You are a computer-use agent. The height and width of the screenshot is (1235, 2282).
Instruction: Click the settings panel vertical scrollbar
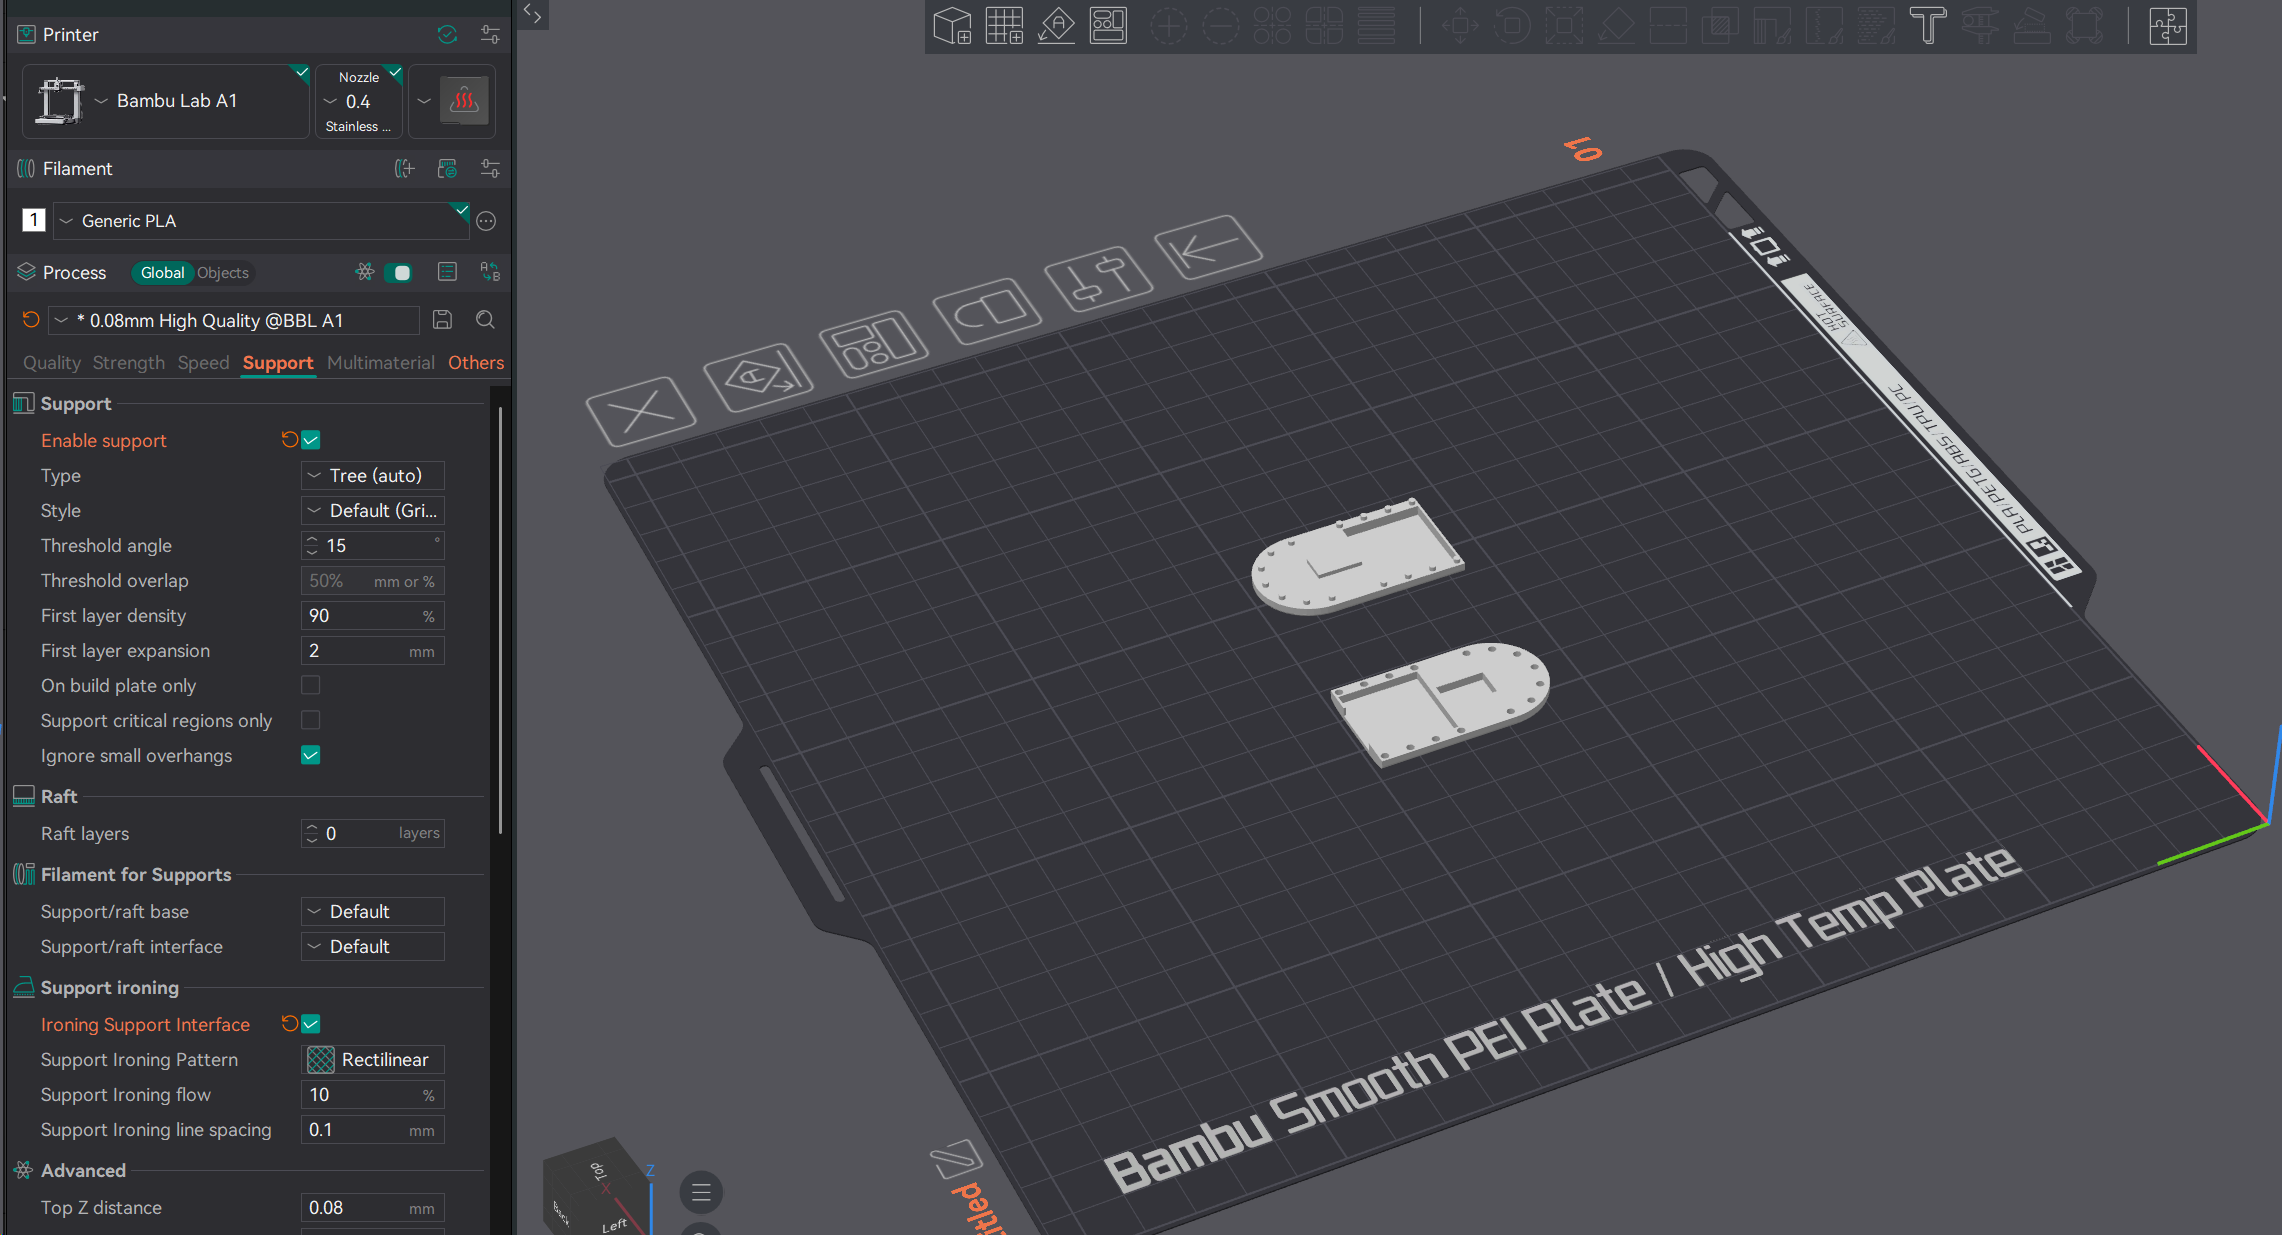coord(500,620)
